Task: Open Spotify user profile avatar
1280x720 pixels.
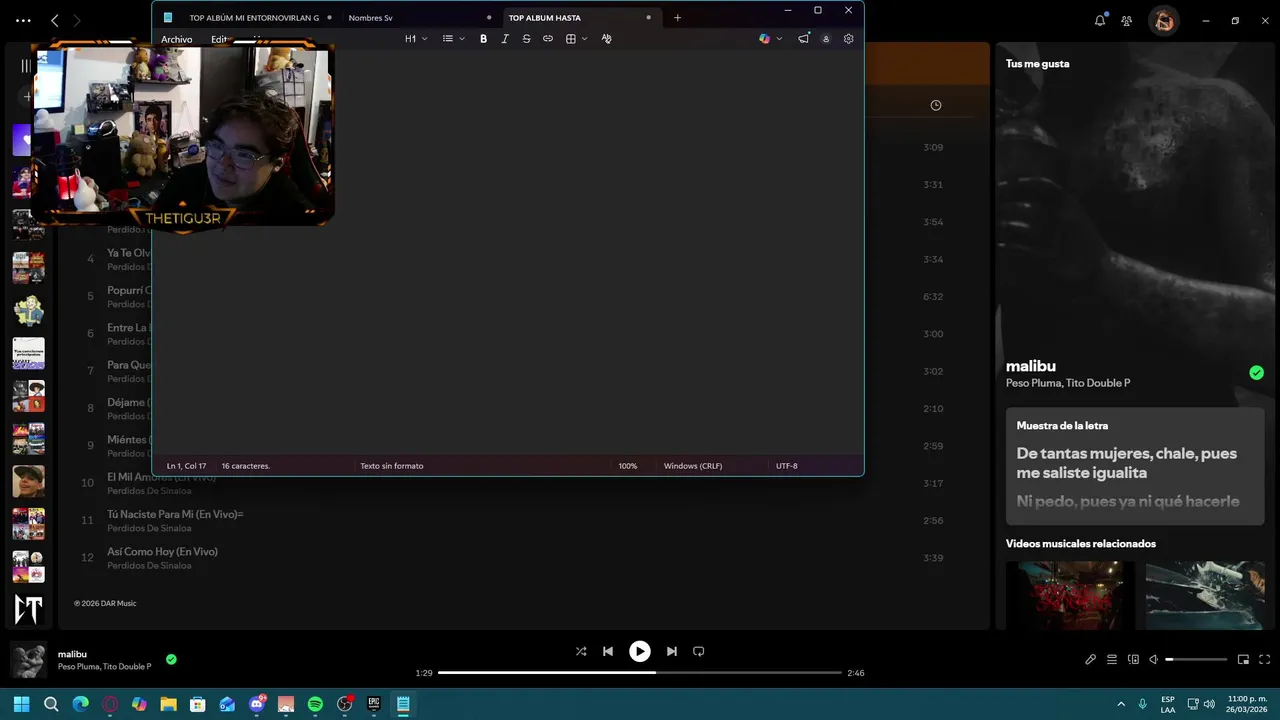Action: [1163, 20]
